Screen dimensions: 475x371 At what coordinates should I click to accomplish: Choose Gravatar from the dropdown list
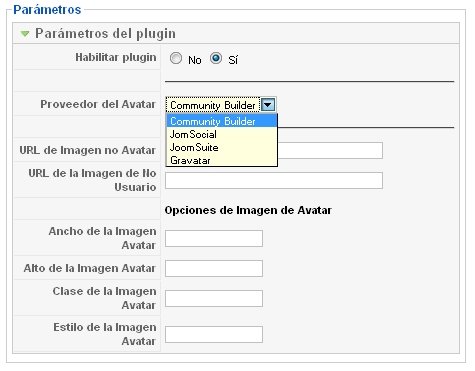click(222, 160)
